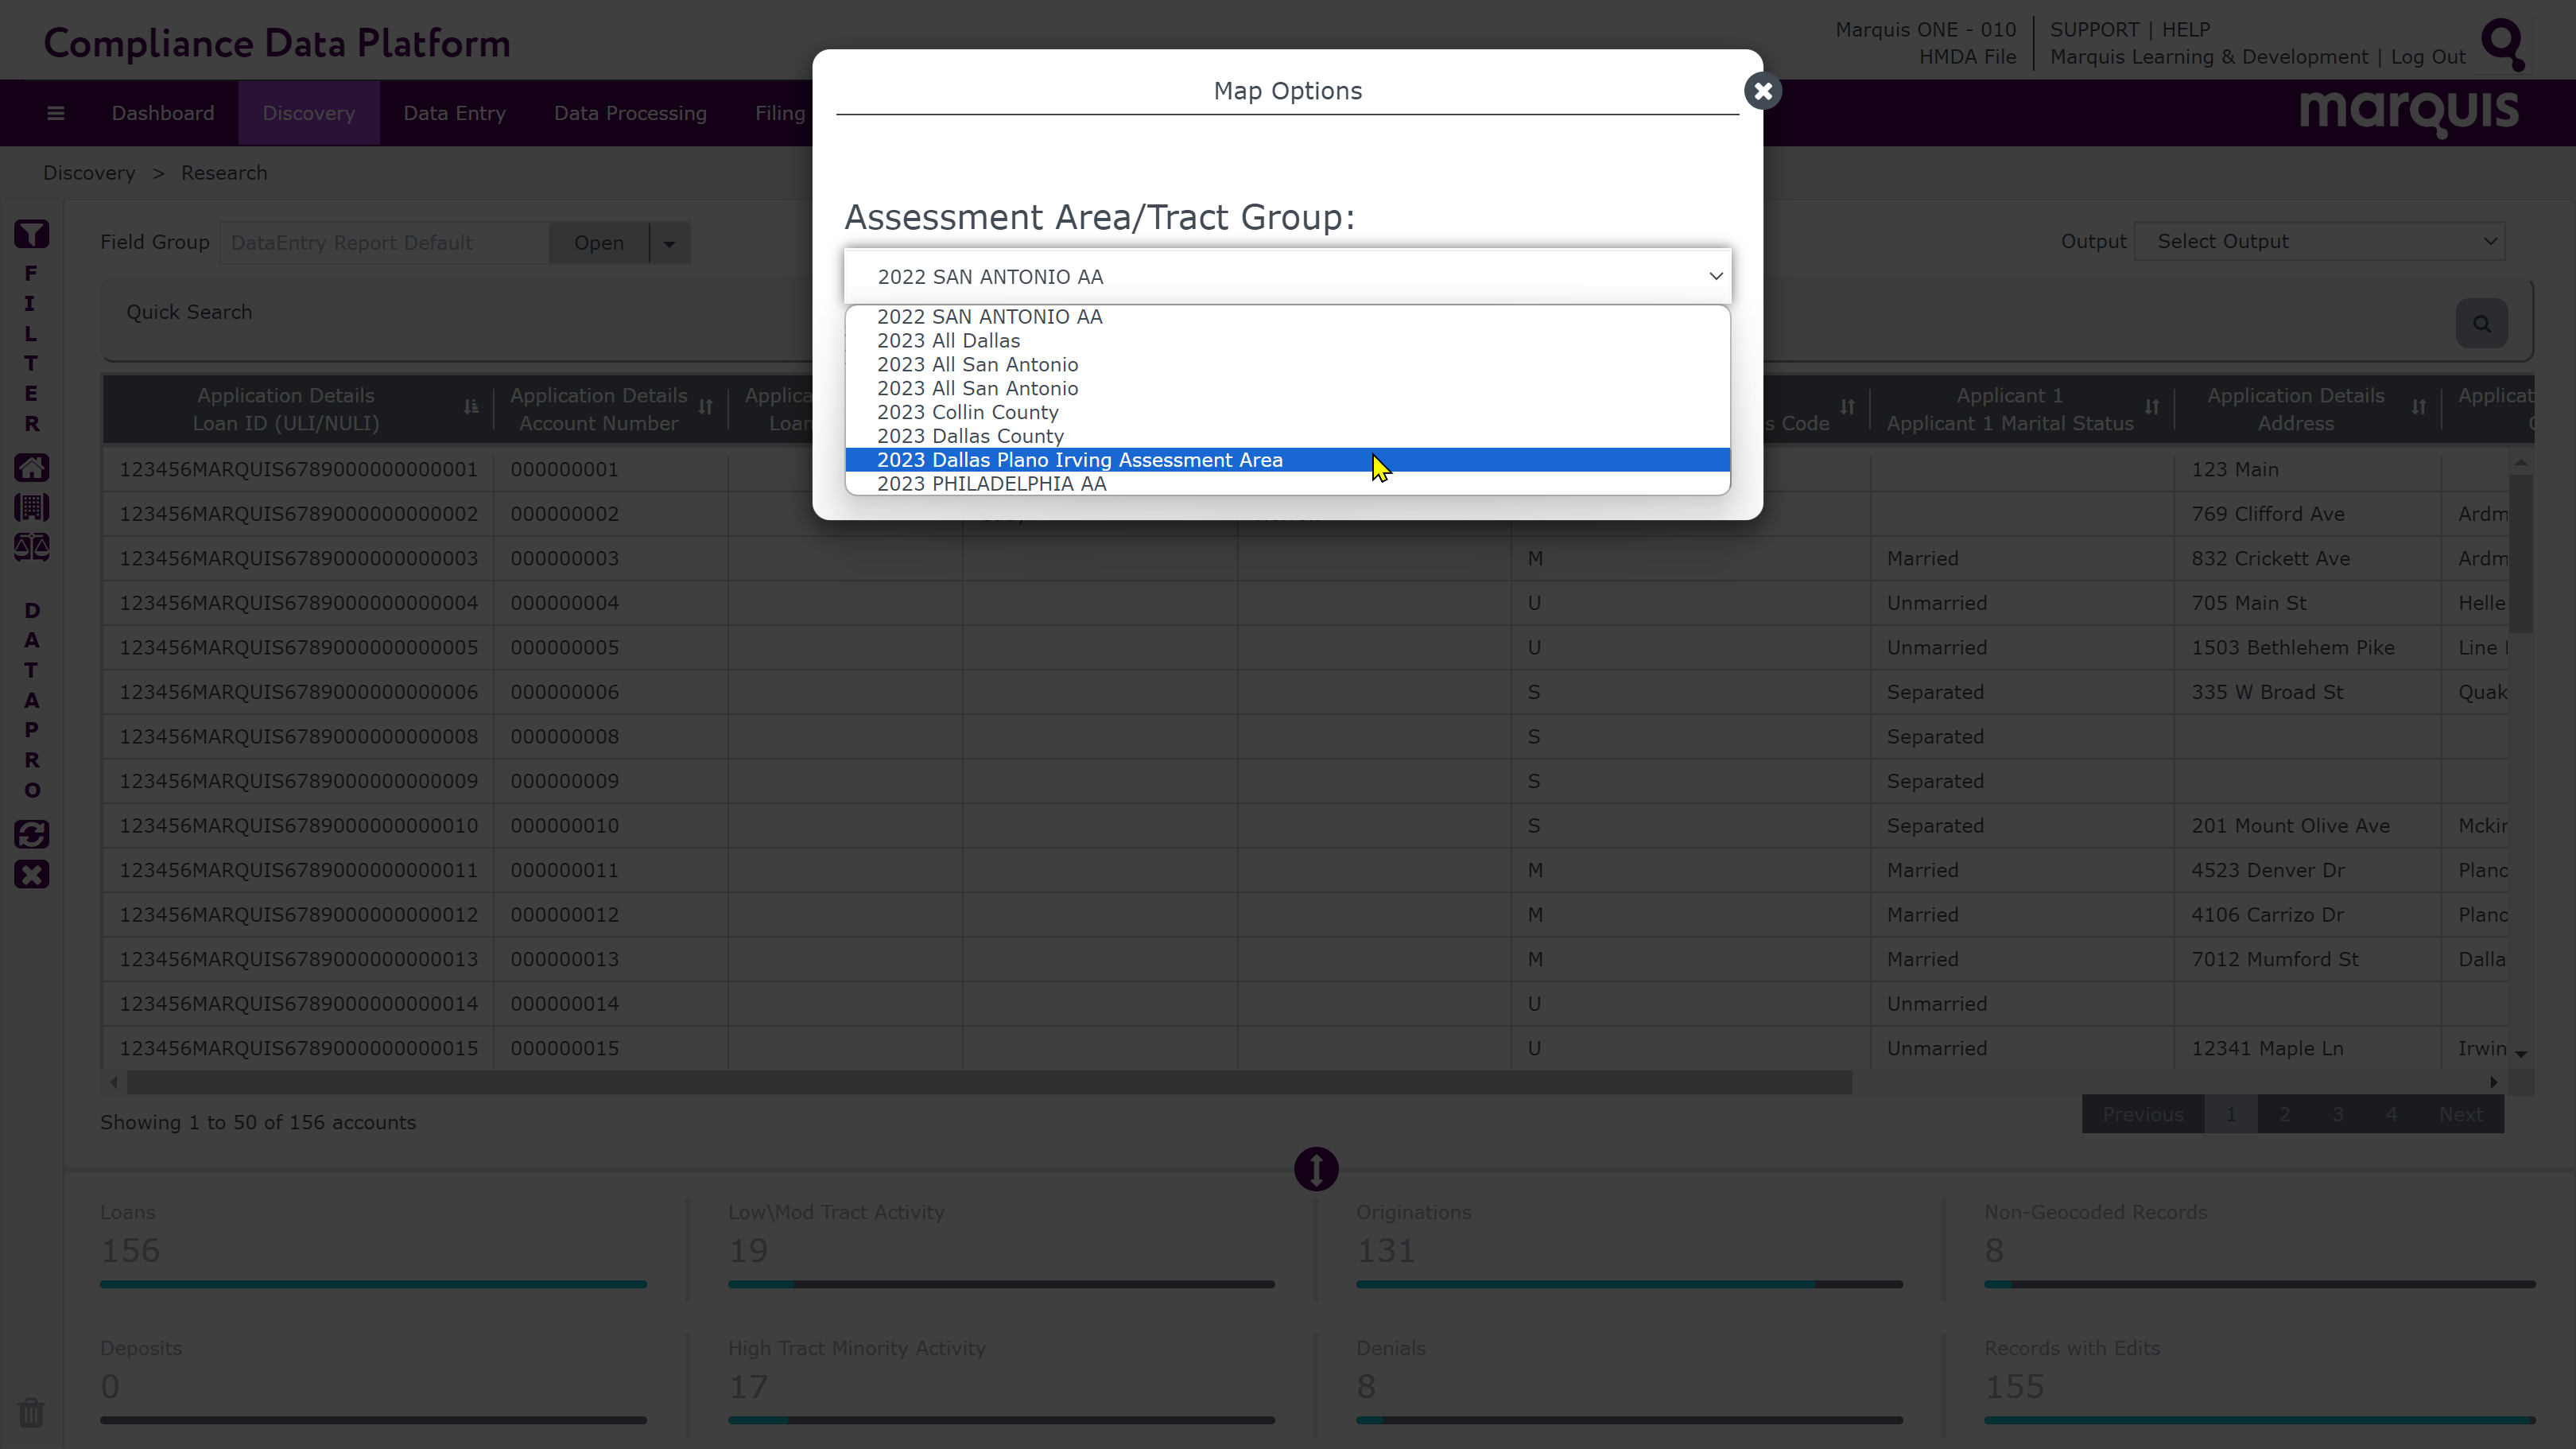The height and width of the screenshot is (1449, 2576).
Task: Select 2023 Dallas Plano Irving Assessment Area
Action: tap(1079, 460)
